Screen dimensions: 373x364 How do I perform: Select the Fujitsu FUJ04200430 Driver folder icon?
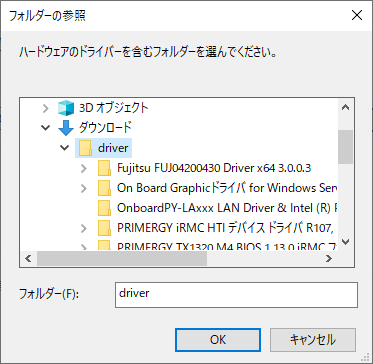coord(104,168)
